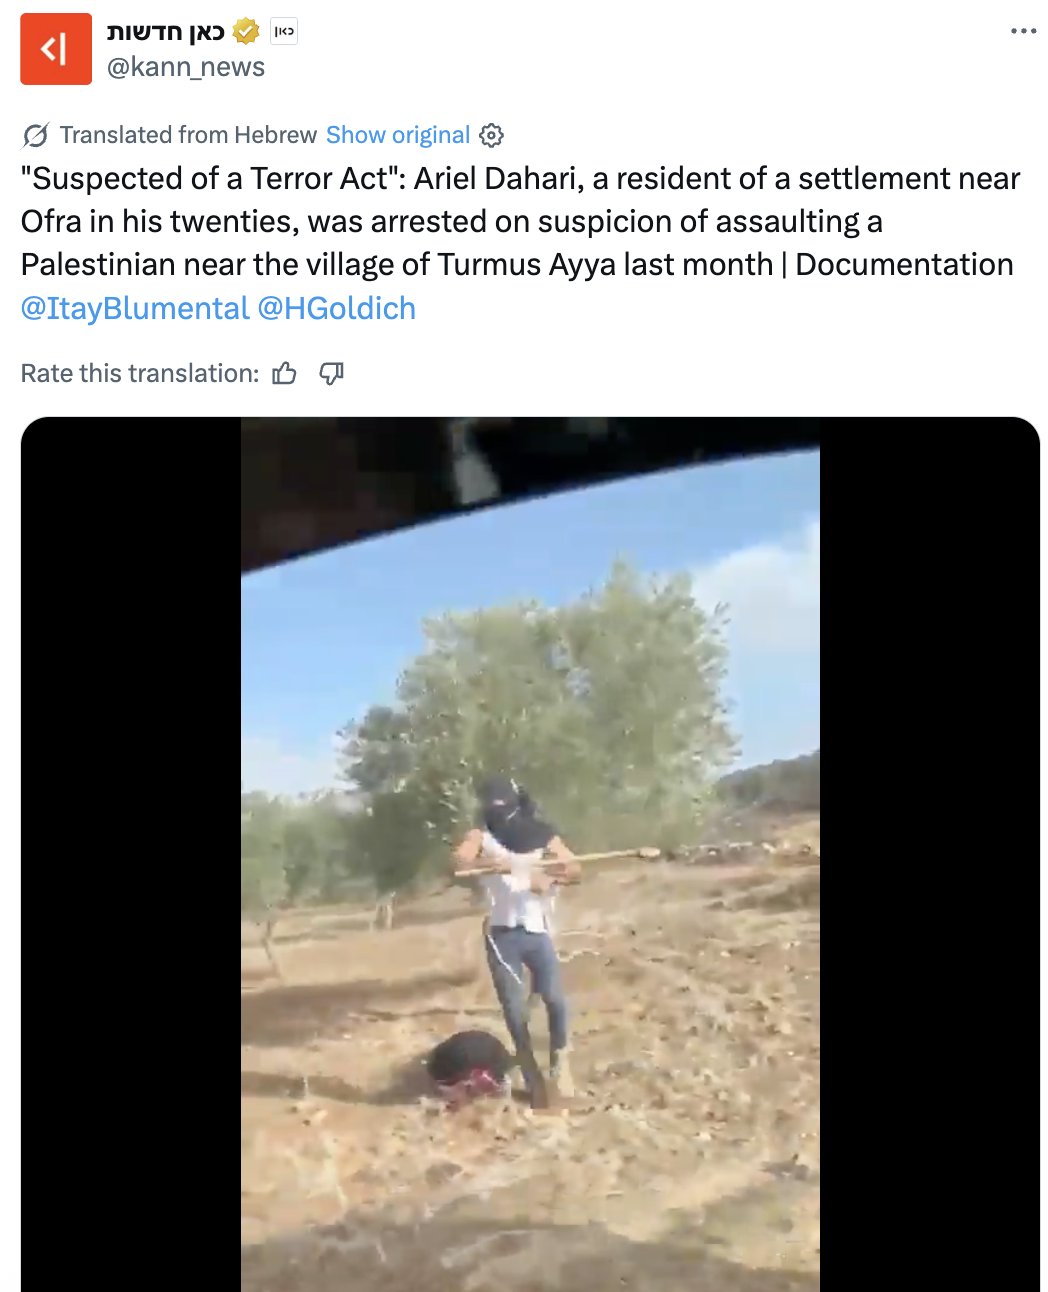Click the 'Rate this translation:' label
Screen dimensions: 1048x1292
[x=140, y=373]
